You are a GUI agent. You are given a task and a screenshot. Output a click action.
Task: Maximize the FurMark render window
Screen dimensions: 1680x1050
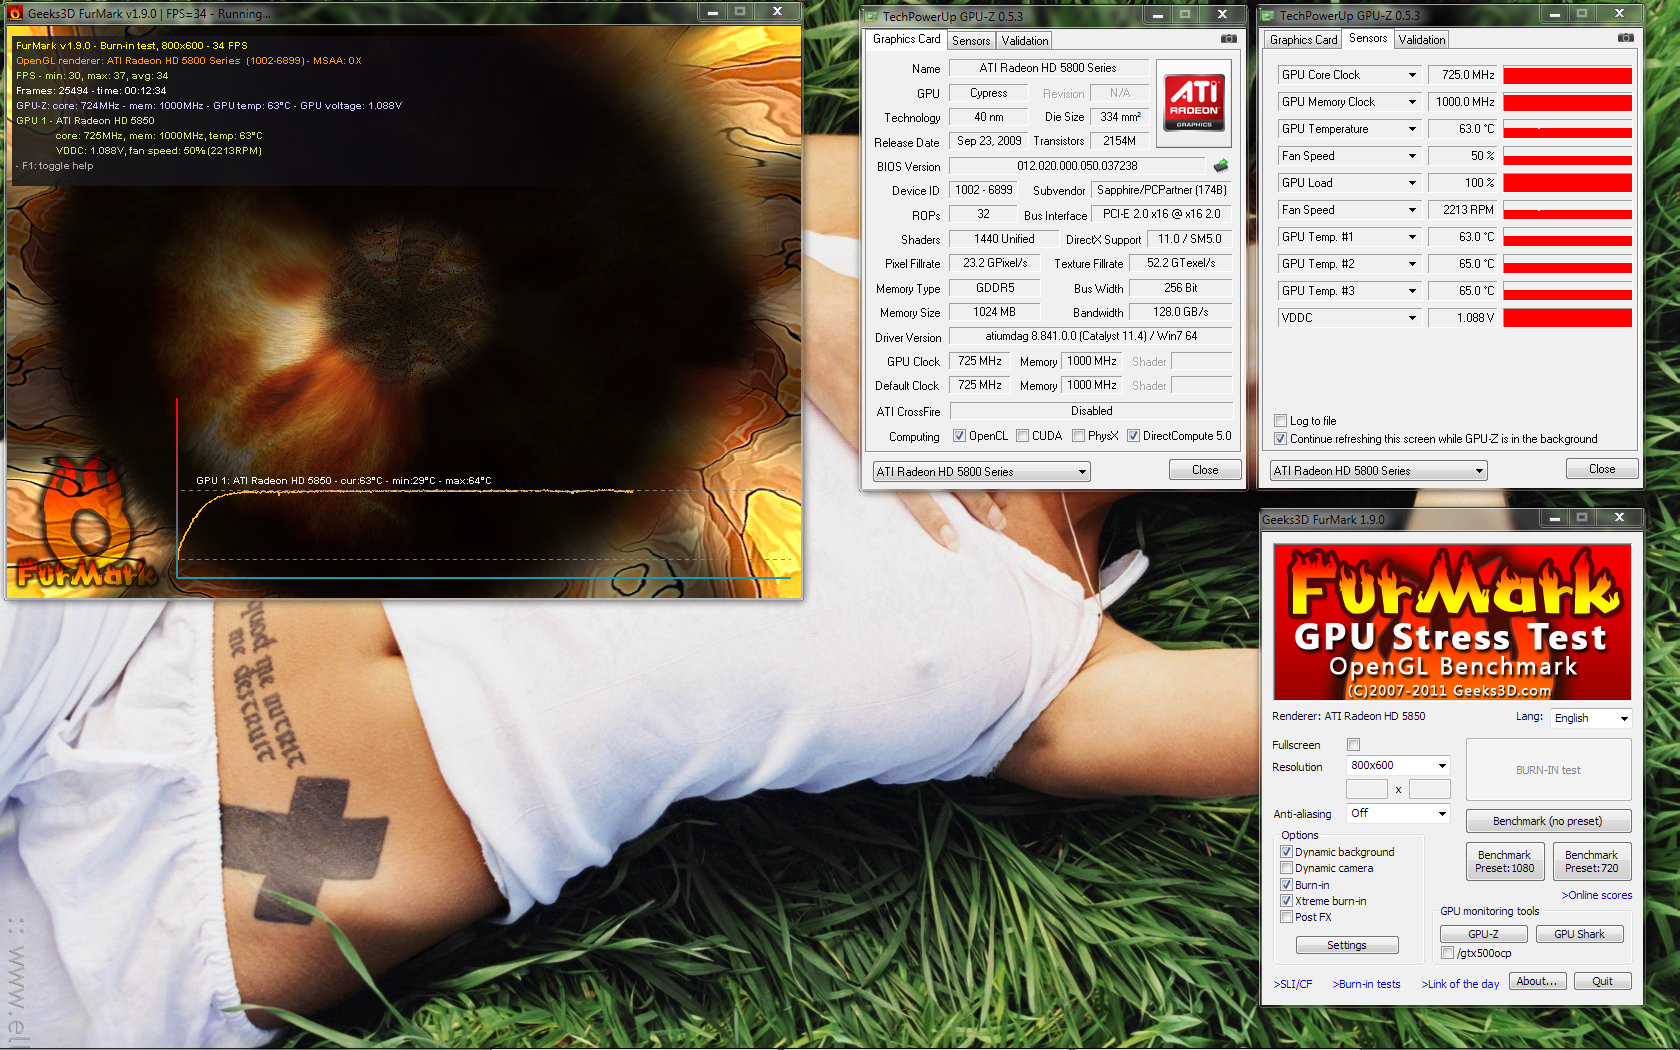pyautogui.click(x=740, y=12)
